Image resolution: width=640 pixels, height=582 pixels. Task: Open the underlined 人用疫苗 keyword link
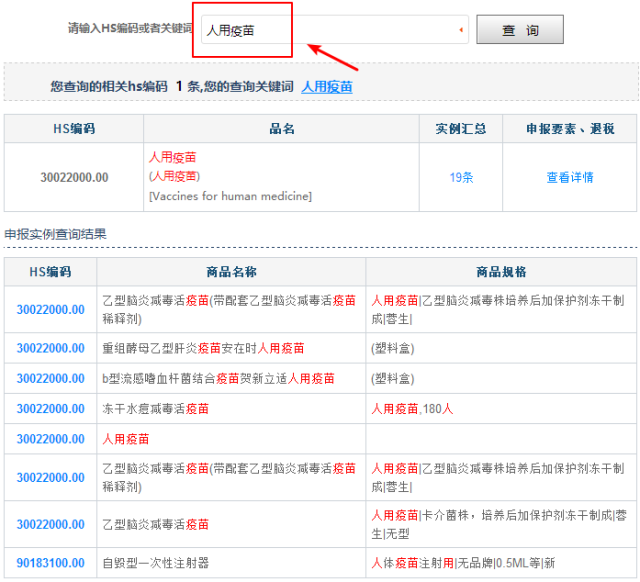(327, 87)
